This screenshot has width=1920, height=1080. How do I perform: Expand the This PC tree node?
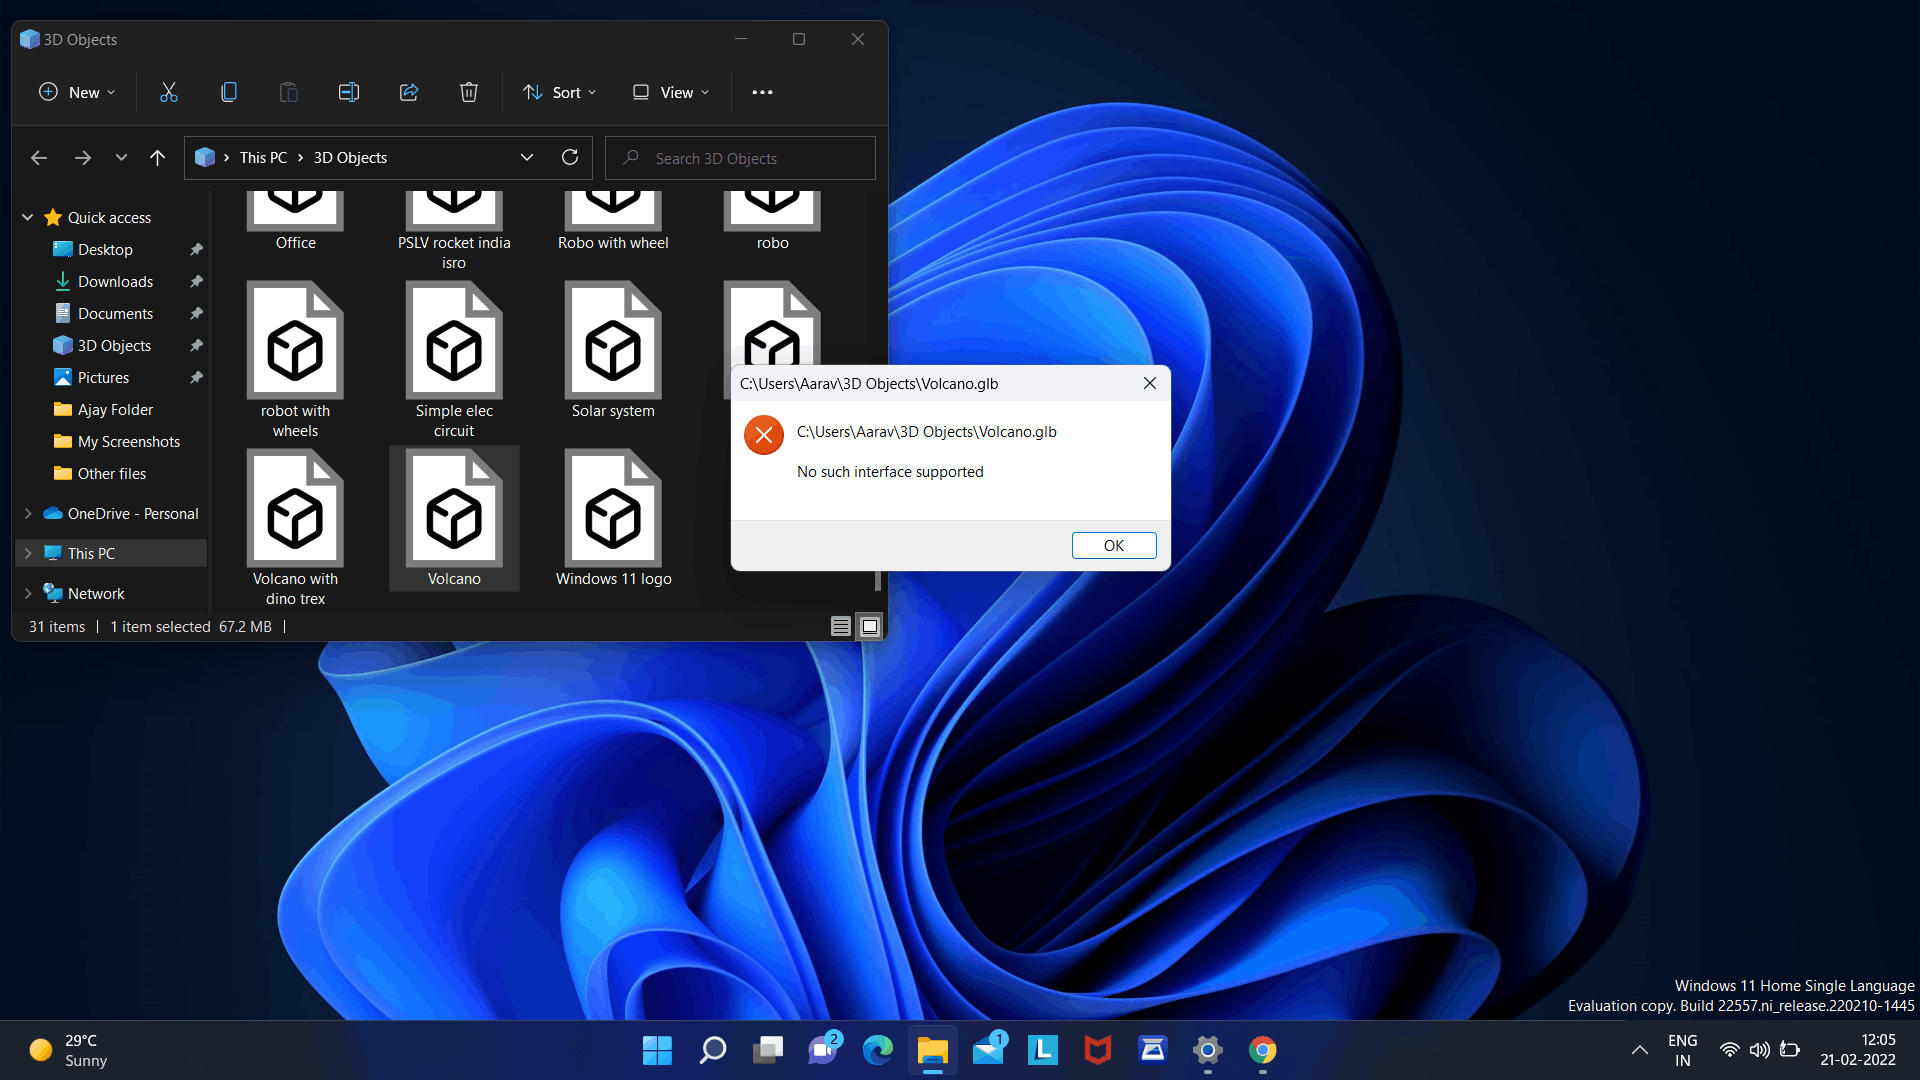(28, 553)
